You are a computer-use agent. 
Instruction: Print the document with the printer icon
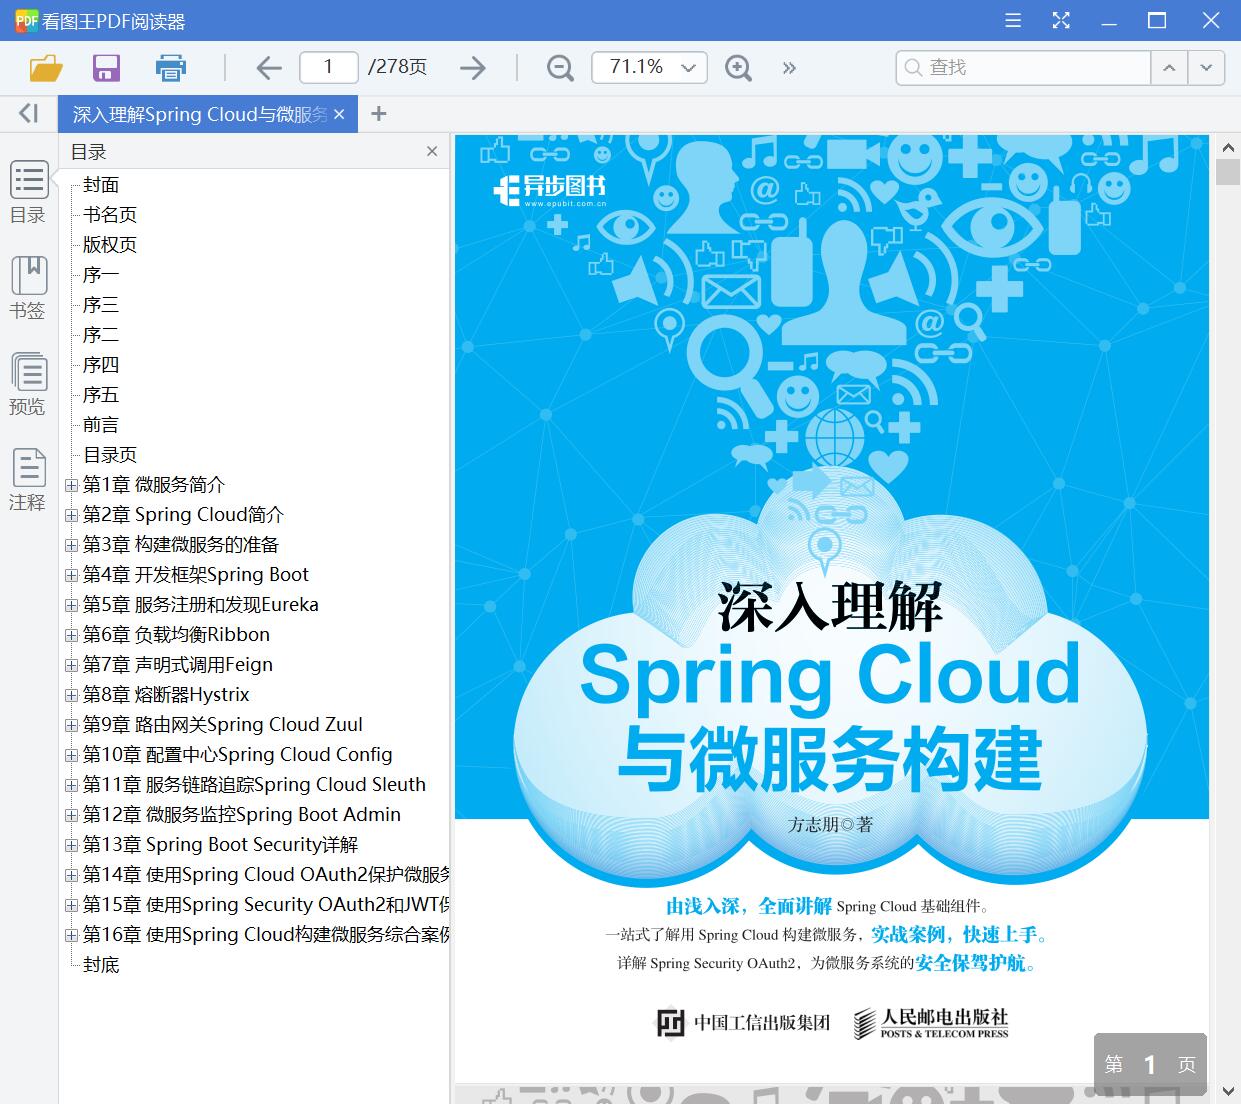point(171,68)
